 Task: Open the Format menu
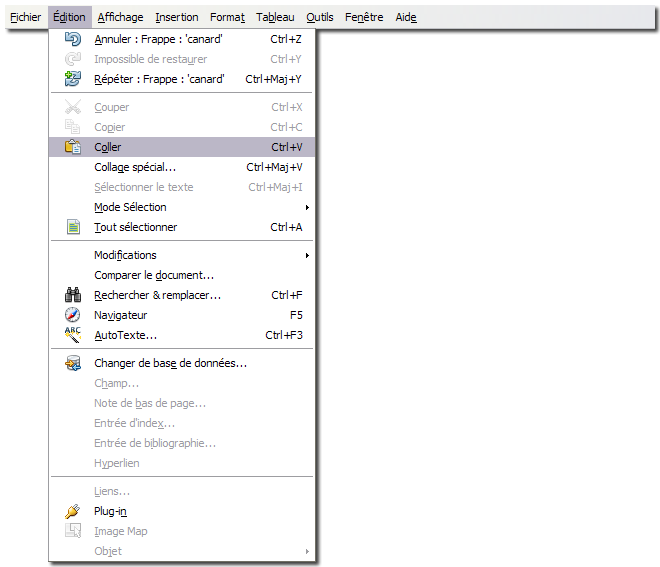click(x=227, y=17)
